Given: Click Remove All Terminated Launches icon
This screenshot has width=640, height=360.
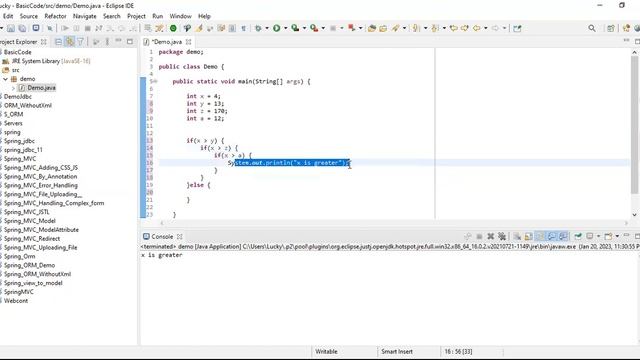Looking at the screenshot, I should click(502, 236).
